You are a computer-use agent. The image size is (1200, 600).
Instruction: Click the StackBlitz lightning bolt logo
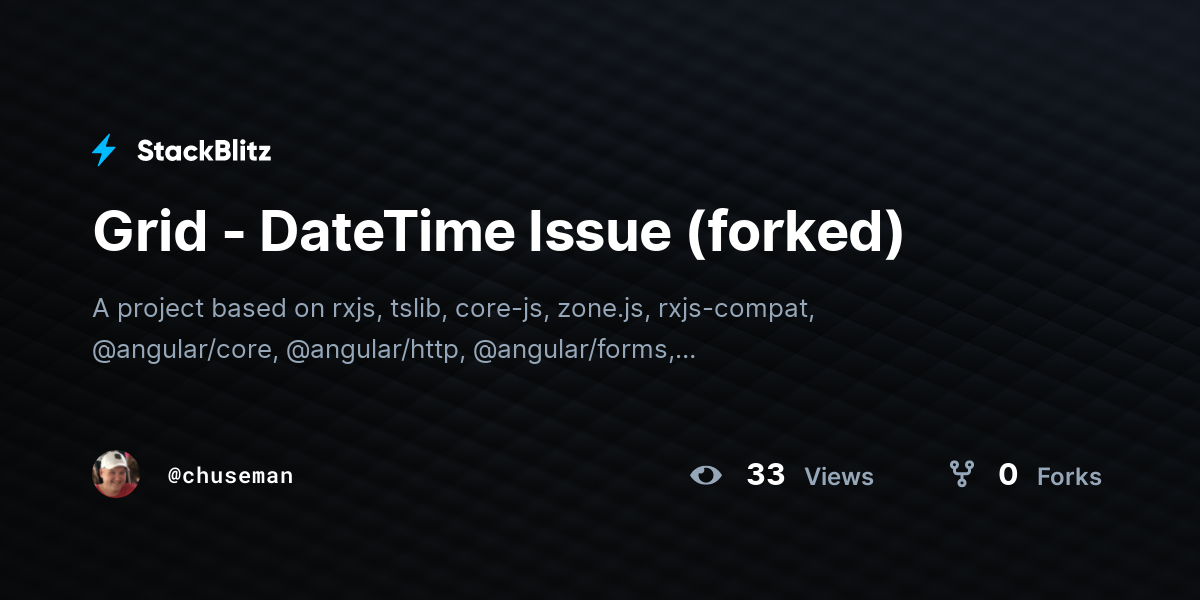[104, 151]
